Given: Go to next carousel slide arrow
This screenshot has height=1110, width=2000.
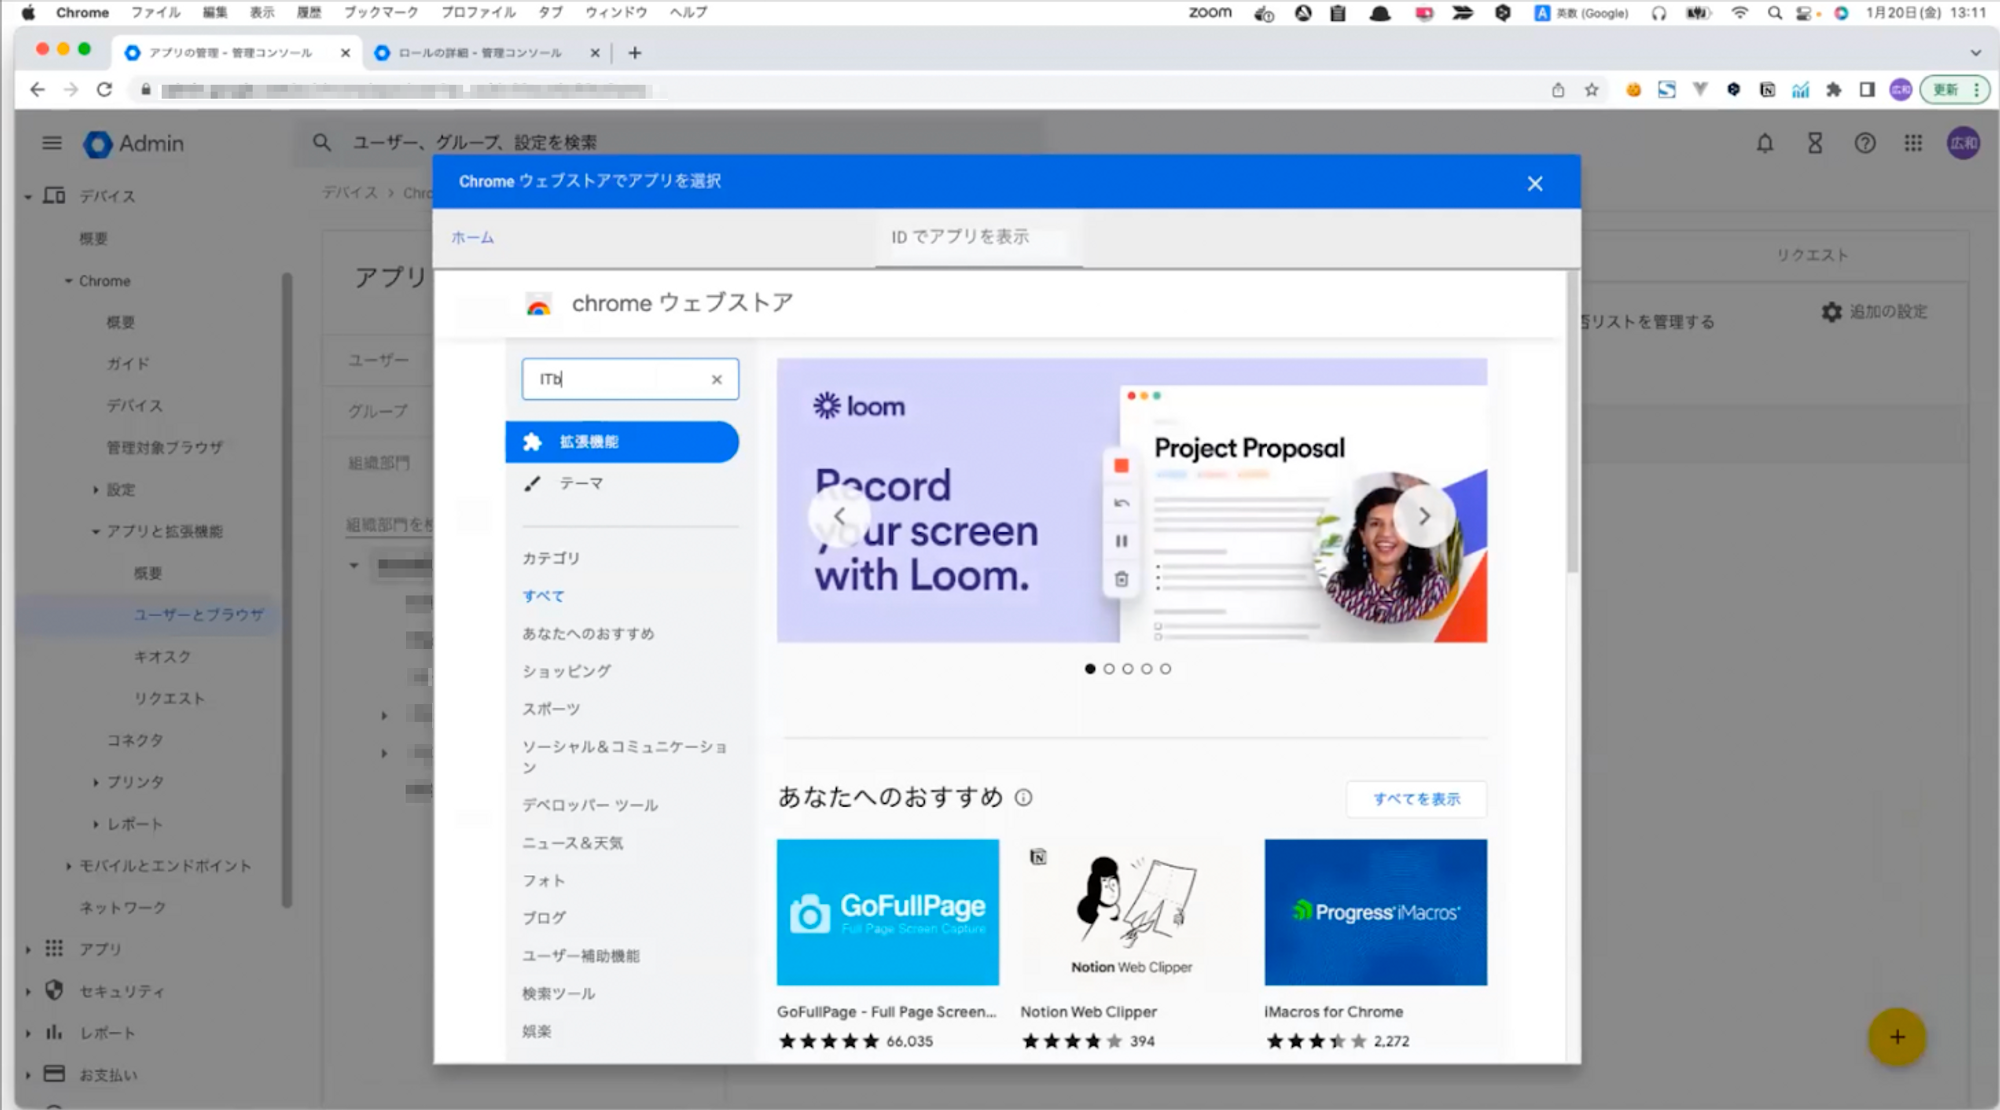Looking at the screenshot, I should [x=1424, y=516].
